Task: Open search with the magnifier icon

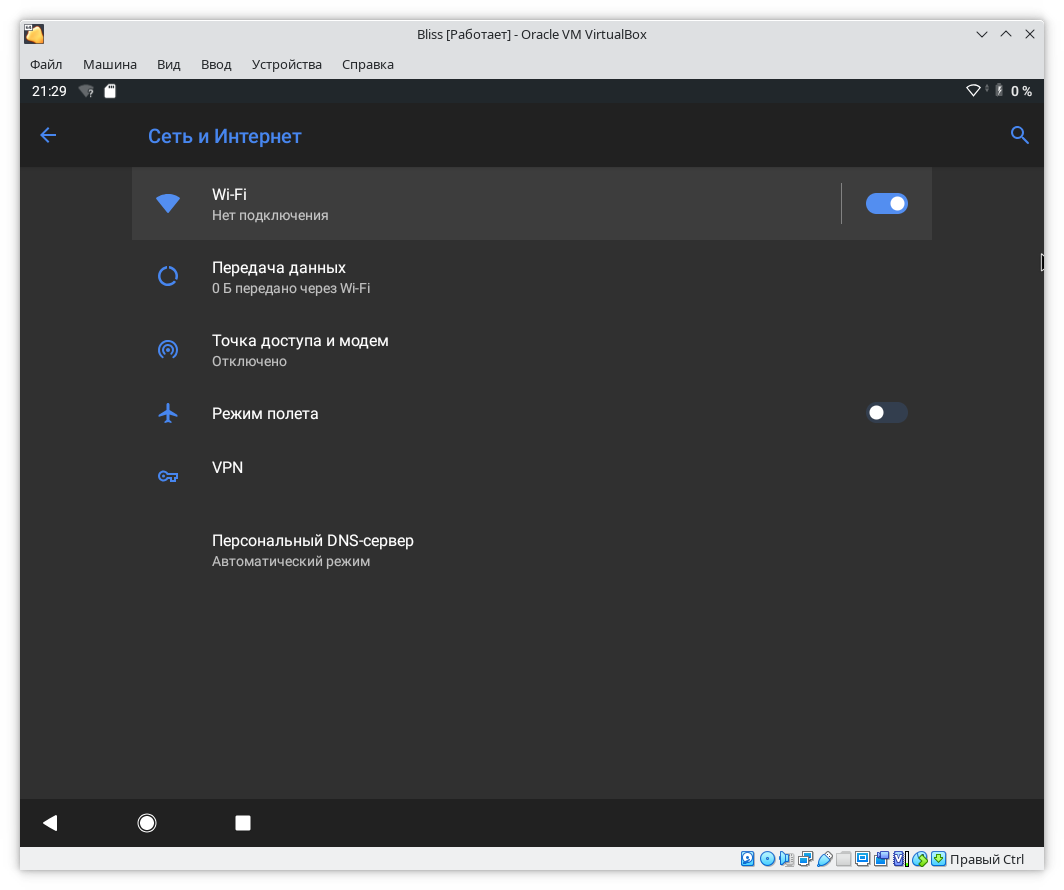Action: (1019, 136)
